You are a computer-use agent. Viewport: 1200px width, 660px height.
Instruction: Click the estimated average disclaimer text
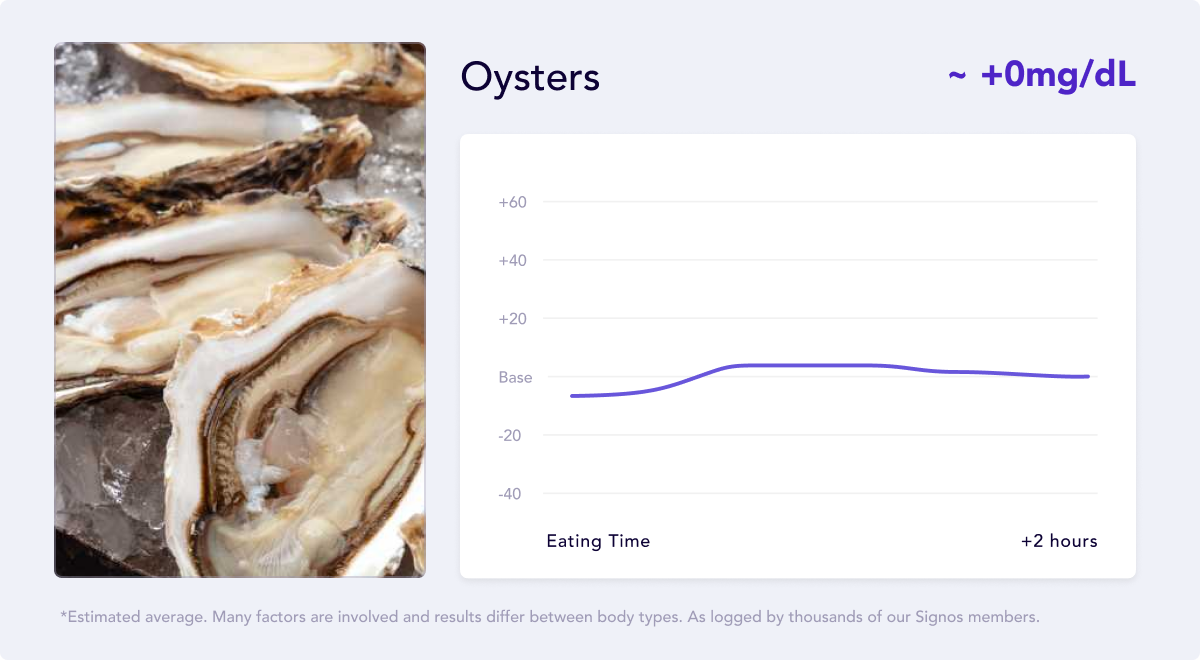[550, 617]
